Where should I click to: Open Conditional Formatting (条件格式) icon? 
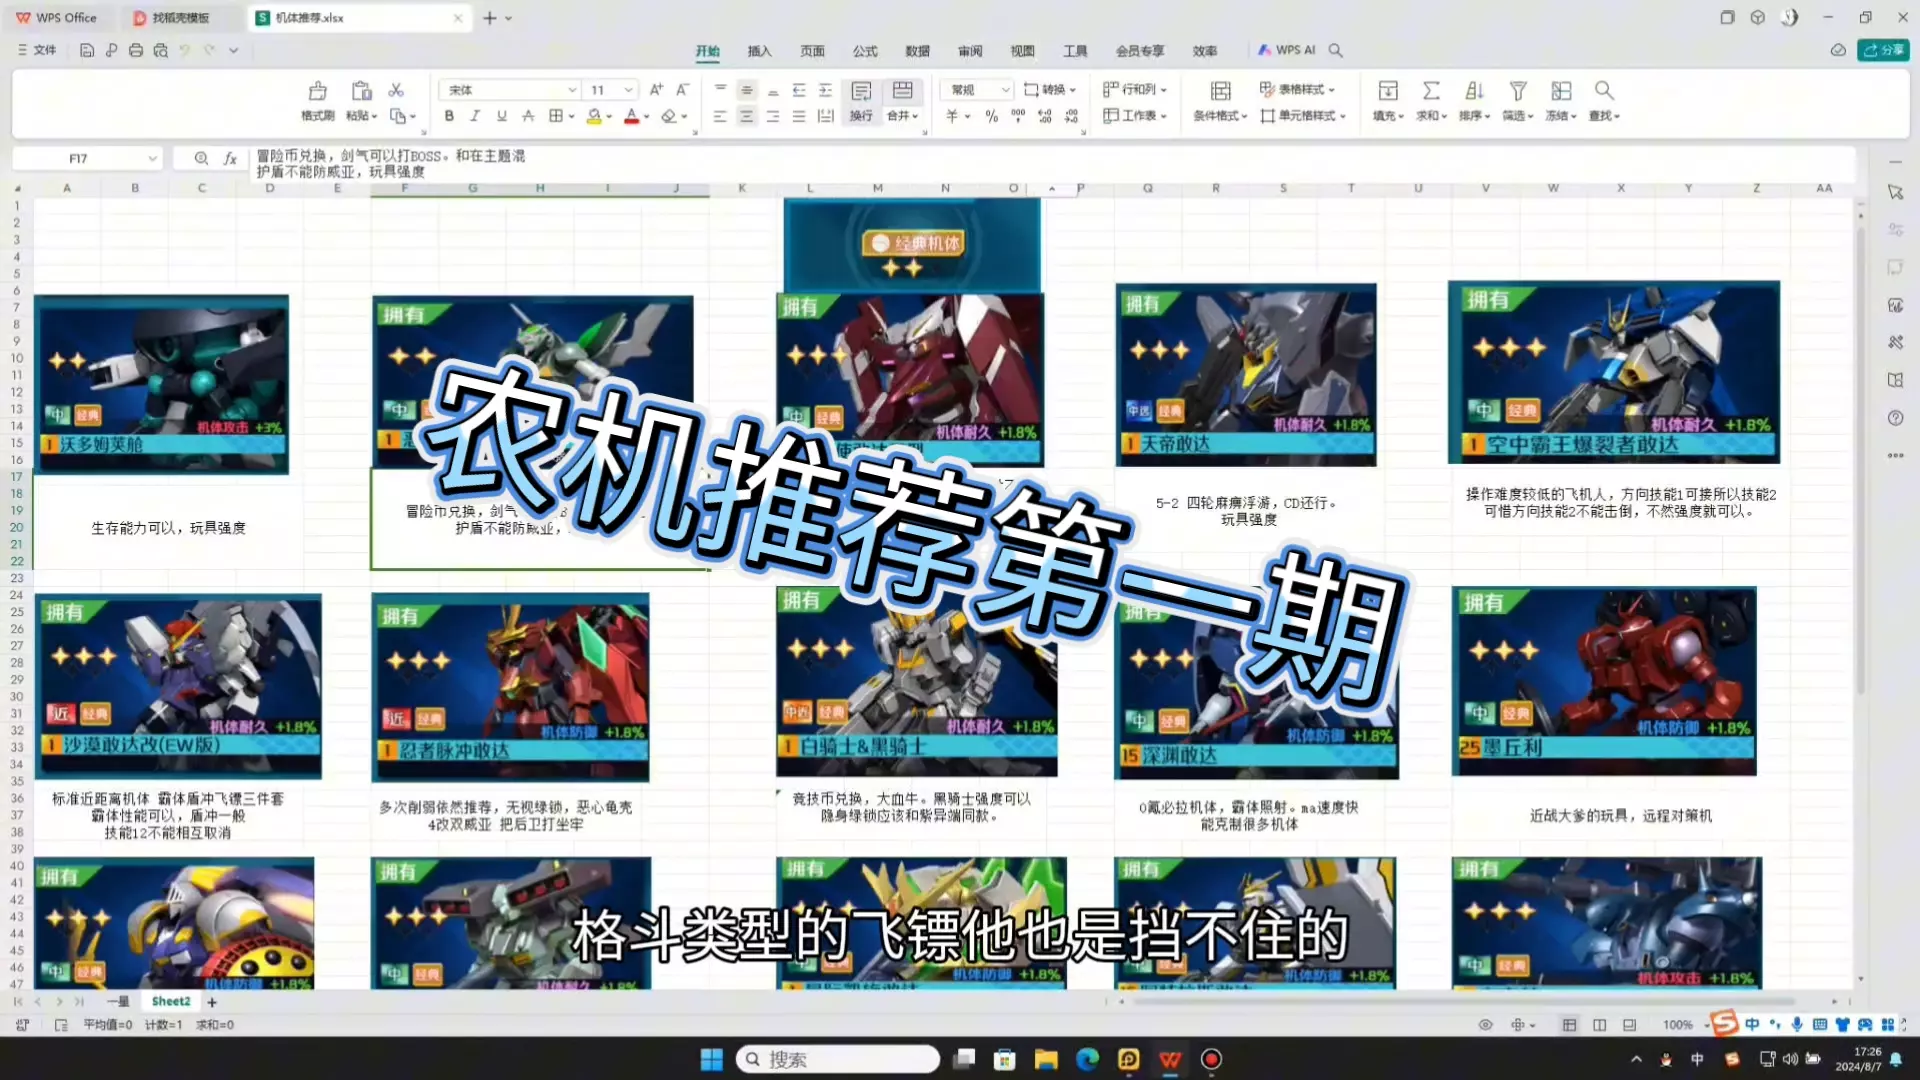pos(1220,91)
